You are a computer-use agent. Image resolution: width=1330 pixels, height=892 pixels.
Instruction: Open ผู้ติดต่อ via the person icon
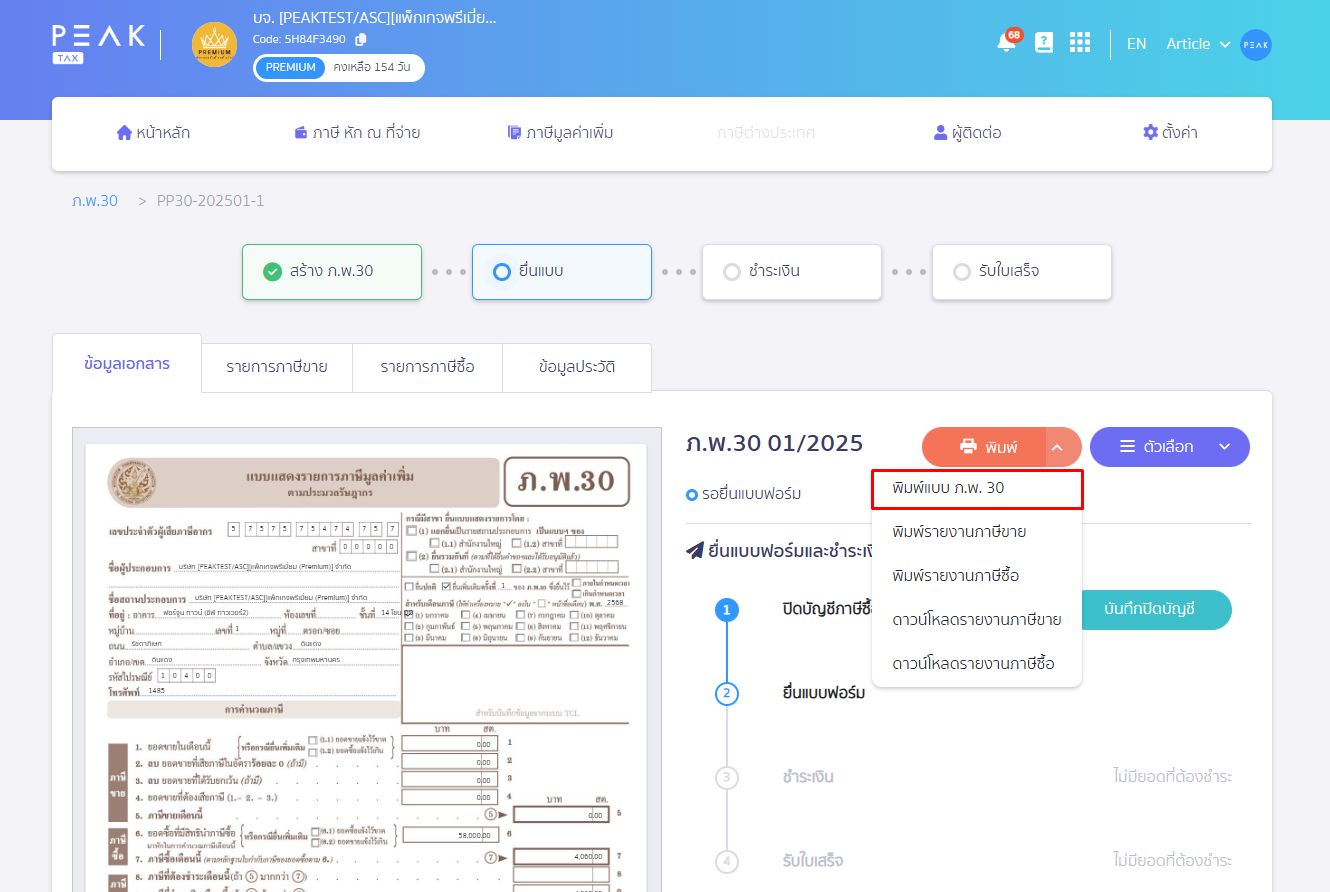point(964,132)
